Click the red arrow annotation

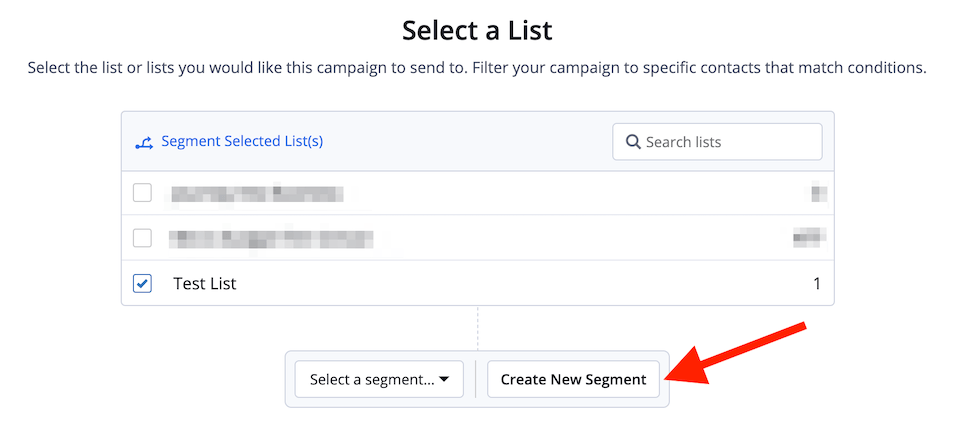pyautogui.click(x=737, y=354)
